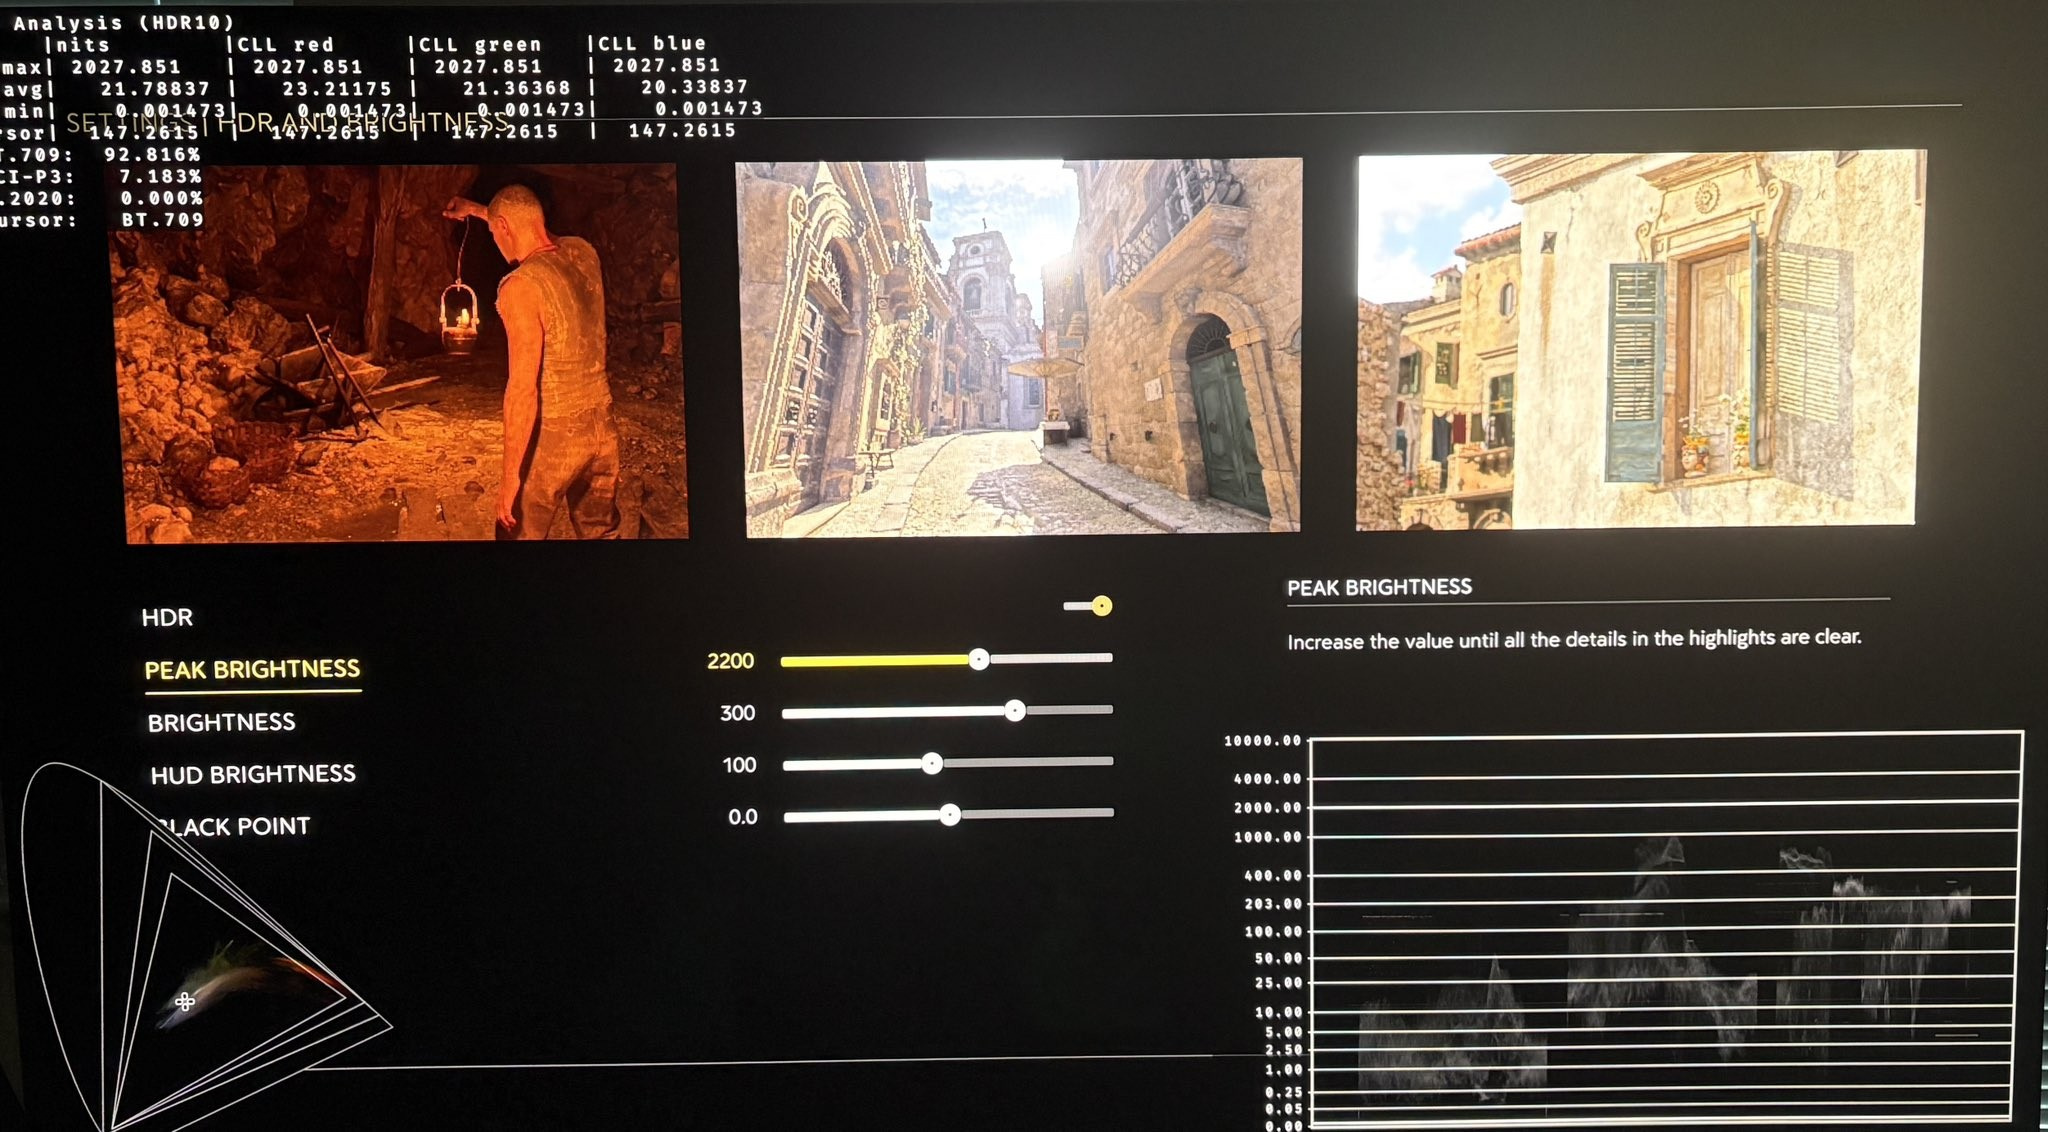Click the cobblestone street preview image
The image size is (2048, 1132).
pos(1020,347)
